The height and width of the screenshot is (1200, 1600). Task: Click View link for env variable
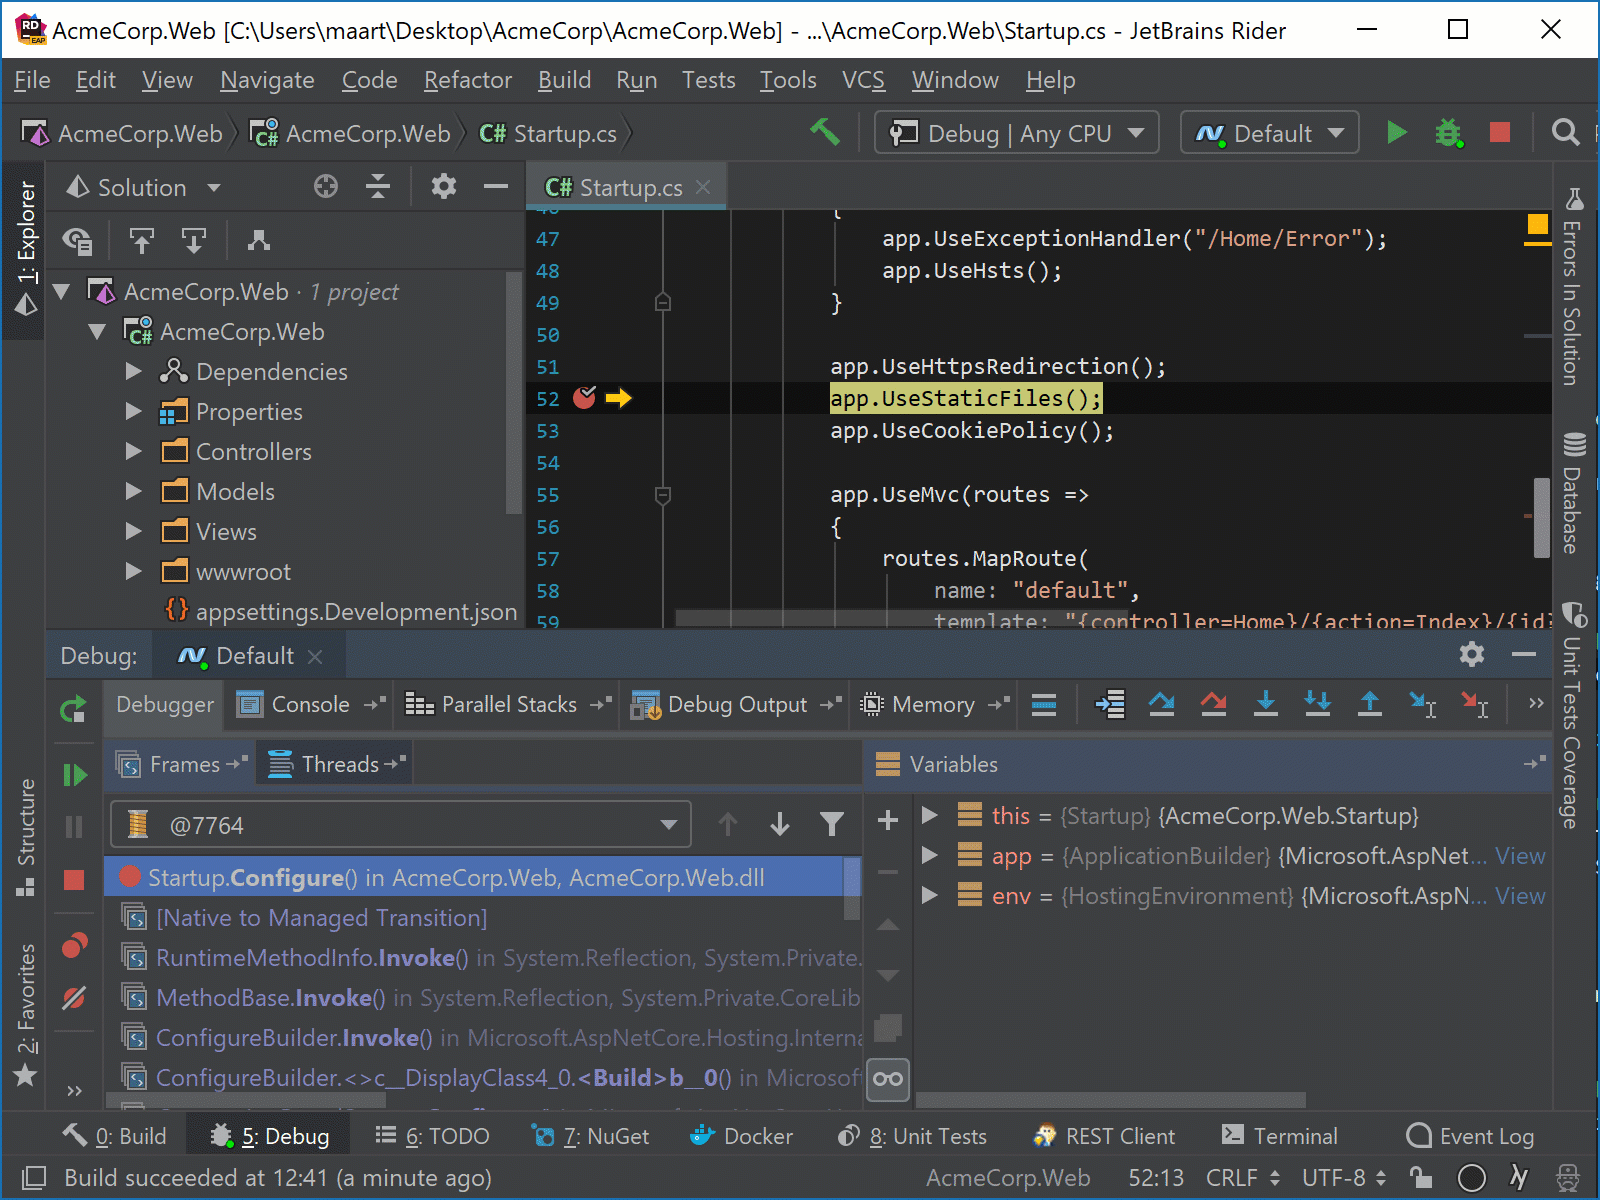pyautogui.click(x=1520, y=896)
